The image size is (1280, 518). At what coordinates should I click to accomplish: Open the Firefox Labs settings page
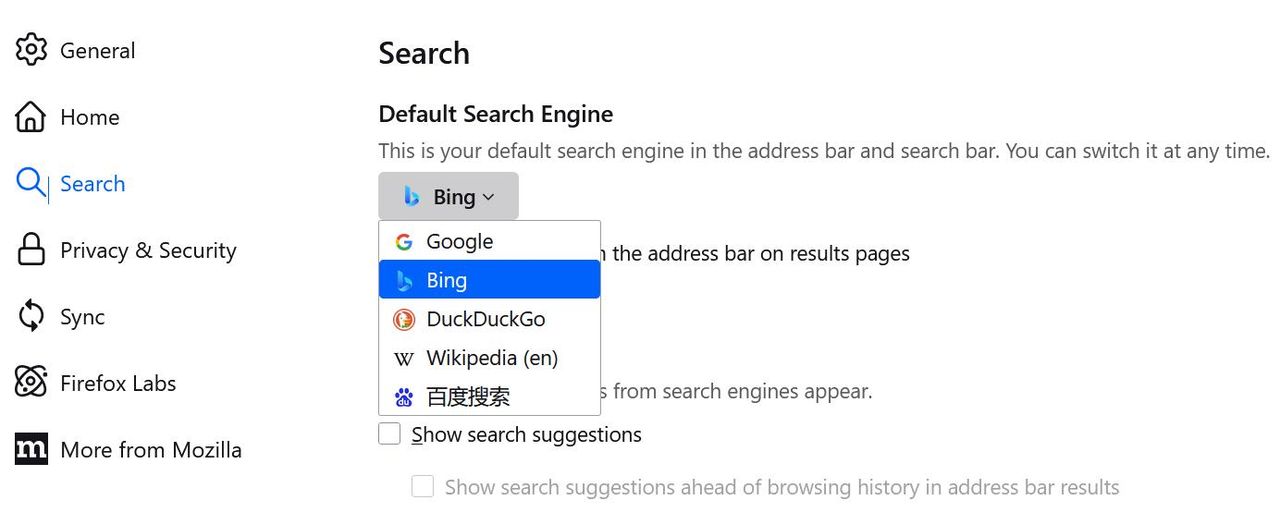pos(118,383)
